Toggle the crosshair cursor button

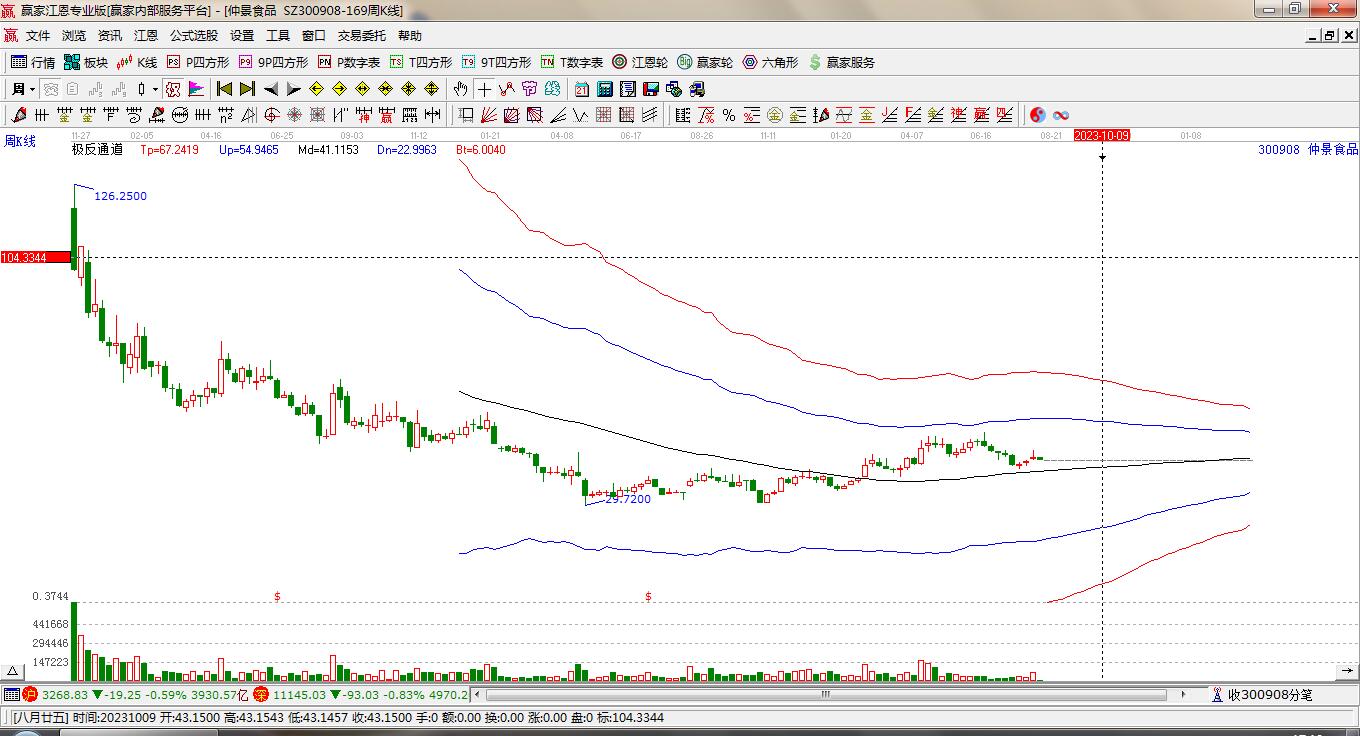[484, 89]
